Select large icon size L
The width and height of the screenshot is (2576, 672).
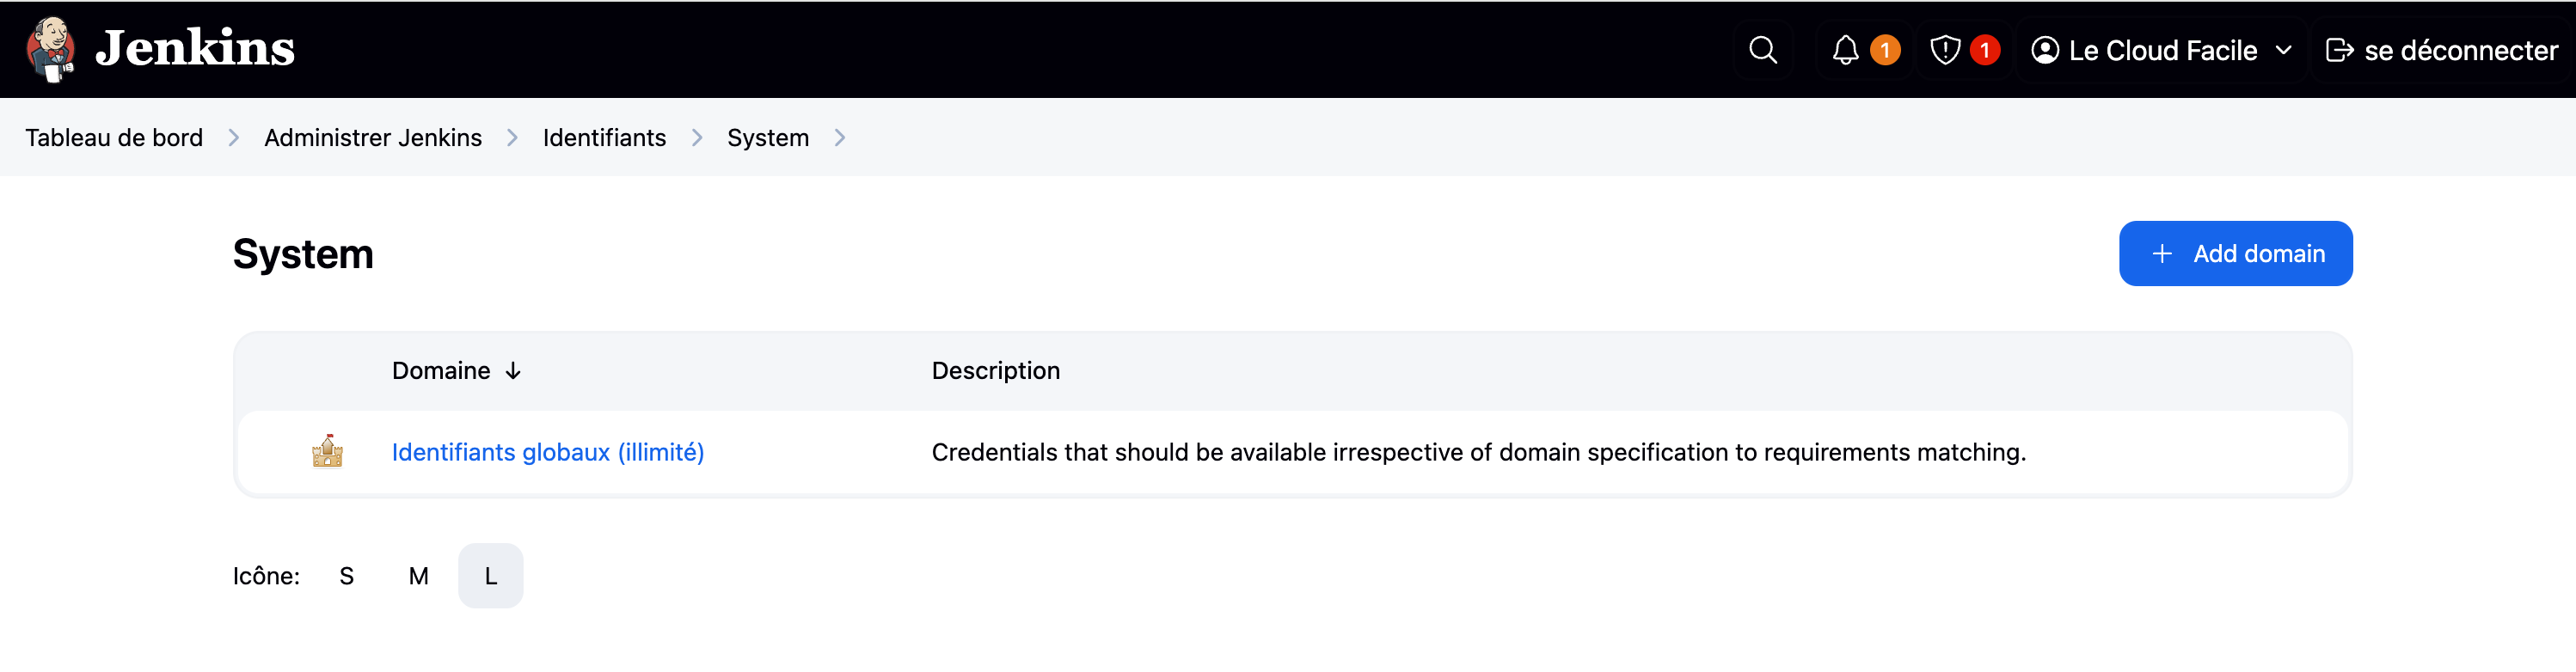[x=490, y=576]
